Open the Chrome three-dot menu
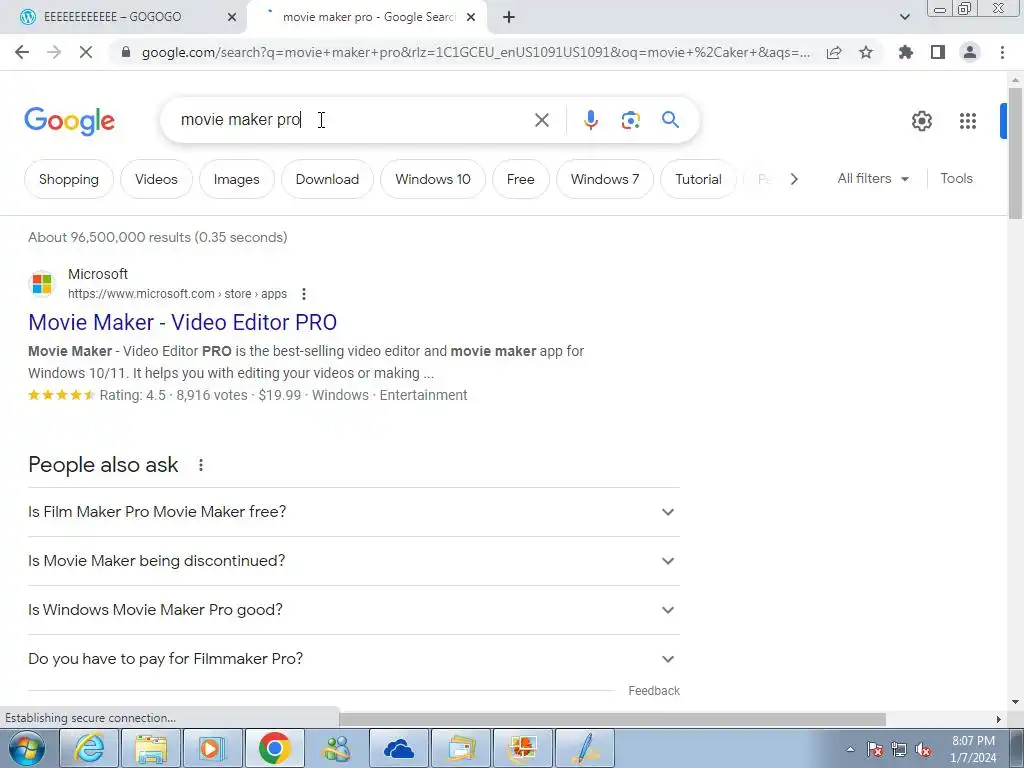Image resolution: width=1024 pixels, height=768 pixels. tap(1002, 52)
